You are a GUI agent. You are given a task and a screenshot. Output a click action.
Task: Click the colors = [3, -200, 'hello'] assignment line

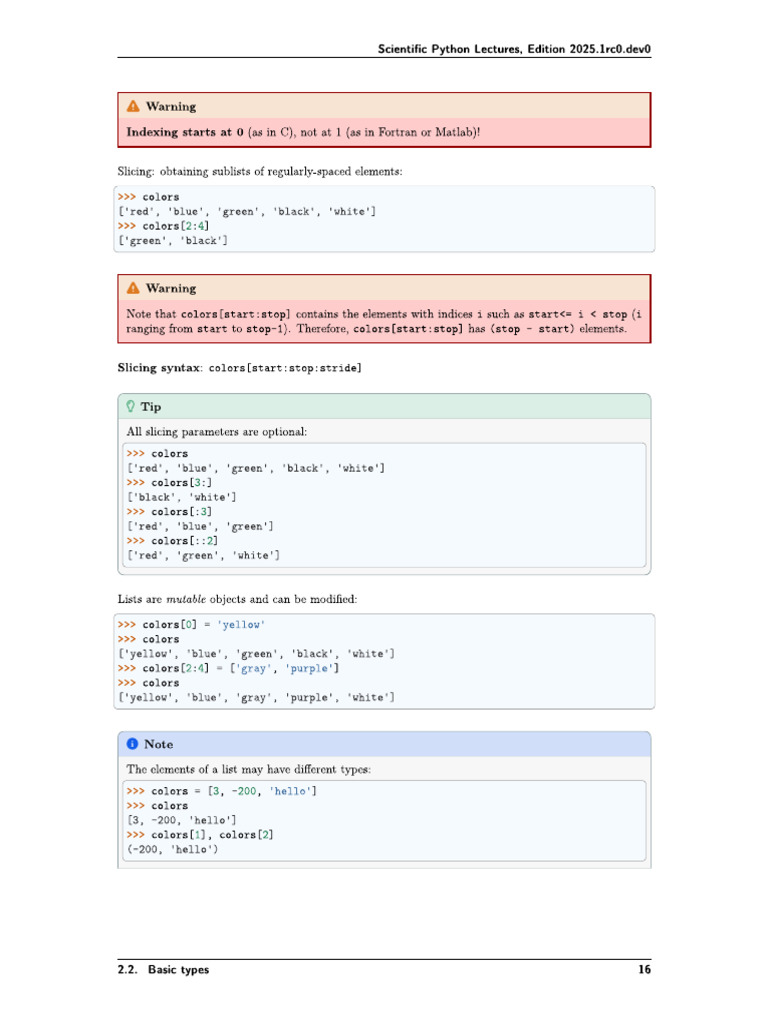[x=222, y=791]
